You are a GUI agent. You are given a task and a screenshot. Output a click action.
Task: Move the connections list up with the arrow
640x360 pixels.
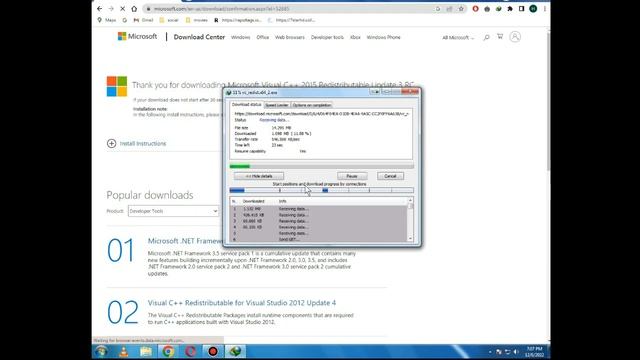[x=410, y=200]
